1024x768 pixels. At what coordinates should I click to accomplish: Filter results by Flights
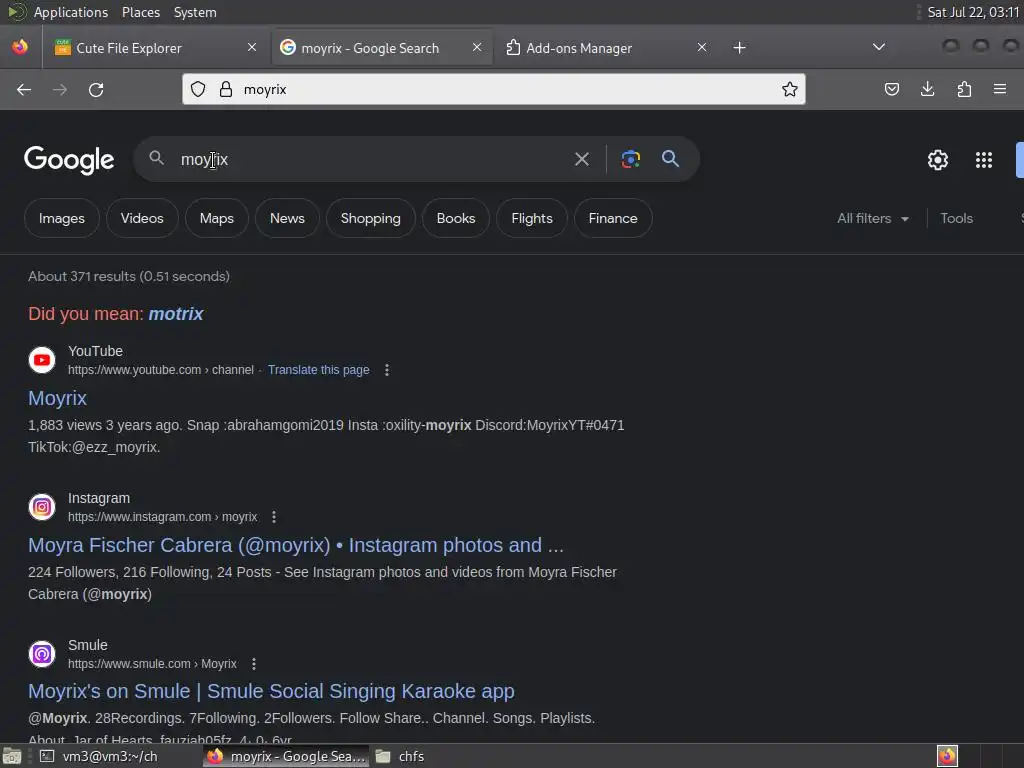pos(532,218)
